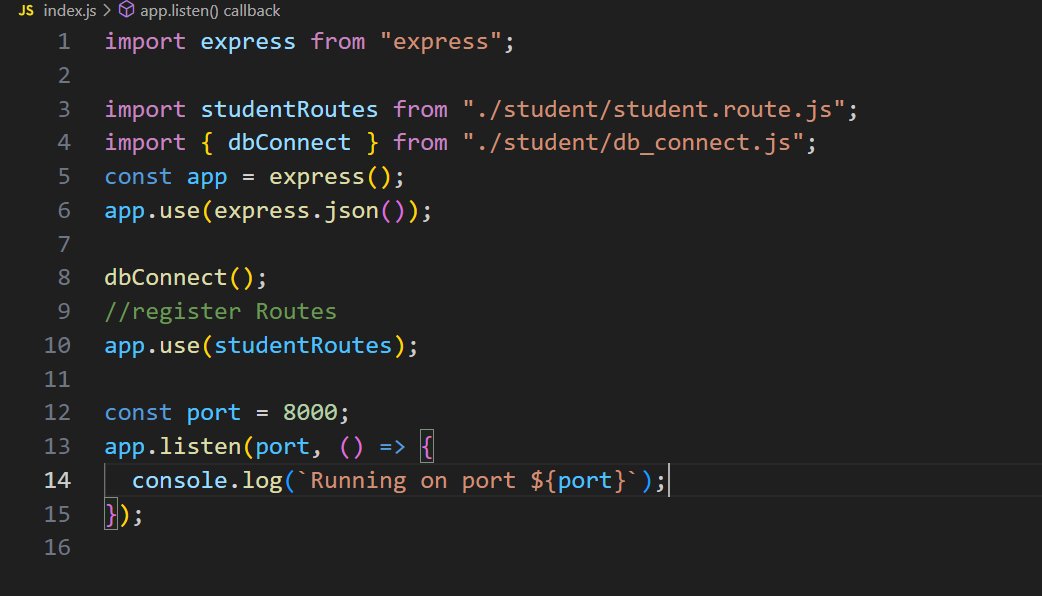Click console.log on line 14

(x=207, y=480)
